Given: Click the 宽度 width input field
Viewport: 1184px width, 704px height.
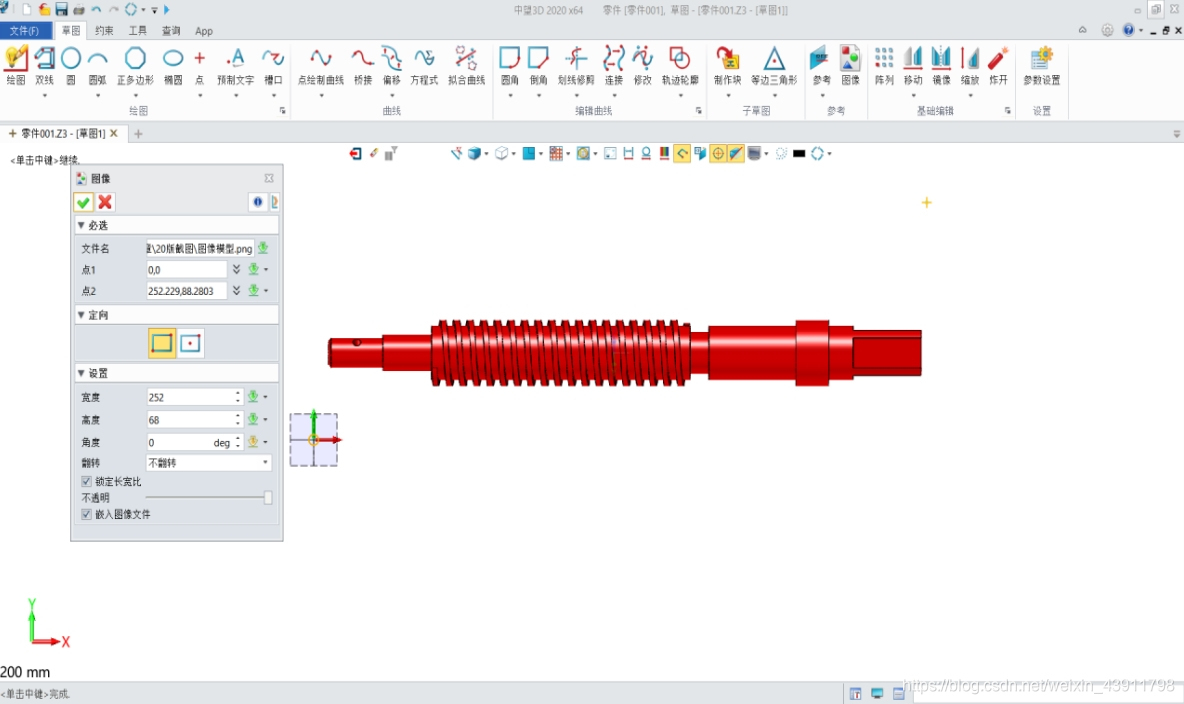Looking at the screenshot, I should 190,397.
